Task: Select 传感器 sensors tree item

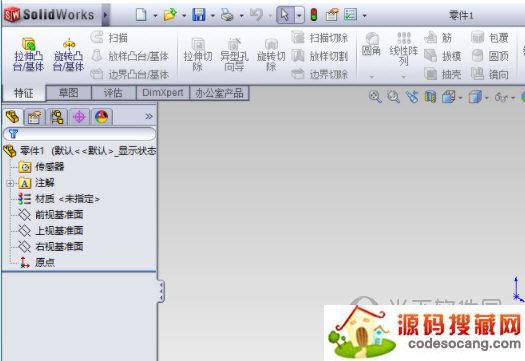Action: (41, 167)
